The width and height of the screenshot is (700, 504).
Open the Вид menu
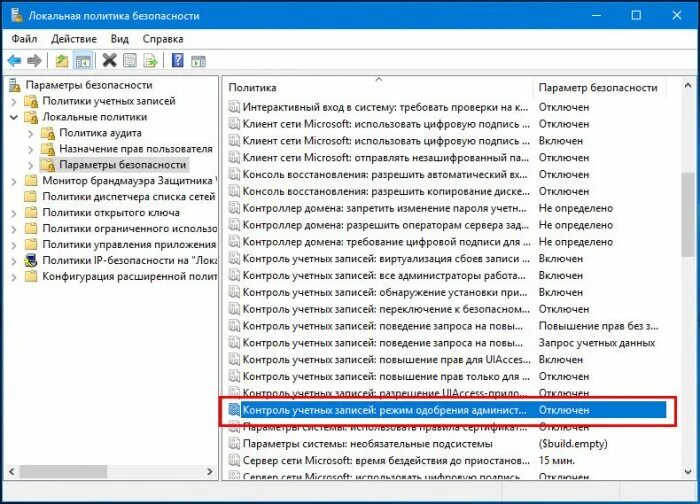pos(120,39)
